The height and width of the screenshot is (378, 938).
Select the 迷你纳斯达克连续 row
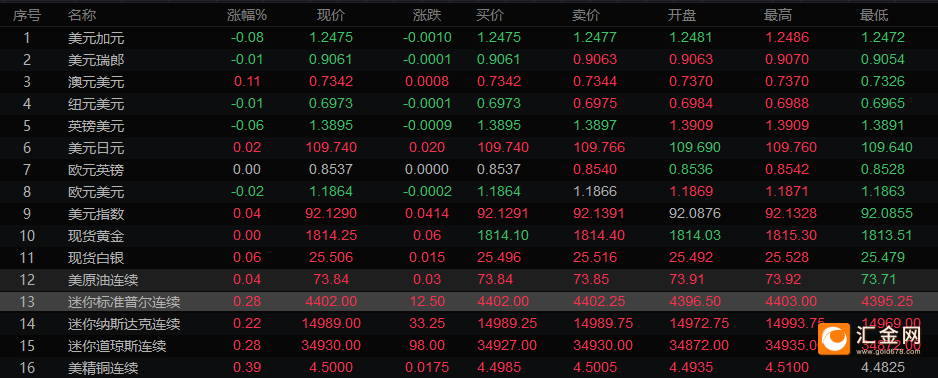tap(469, 324)
